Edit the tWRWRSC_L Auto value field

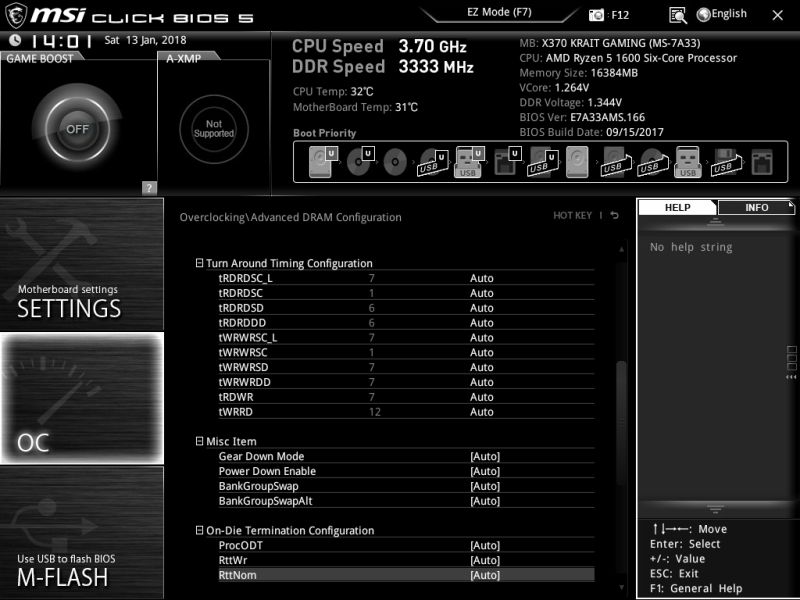(481, 337)
